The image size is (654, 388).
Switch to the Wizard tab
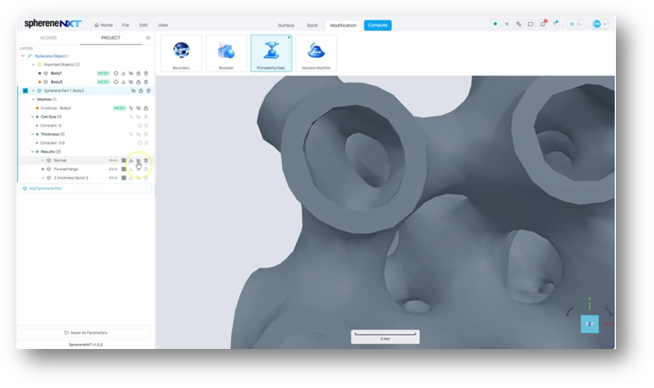tap(48, 38)
